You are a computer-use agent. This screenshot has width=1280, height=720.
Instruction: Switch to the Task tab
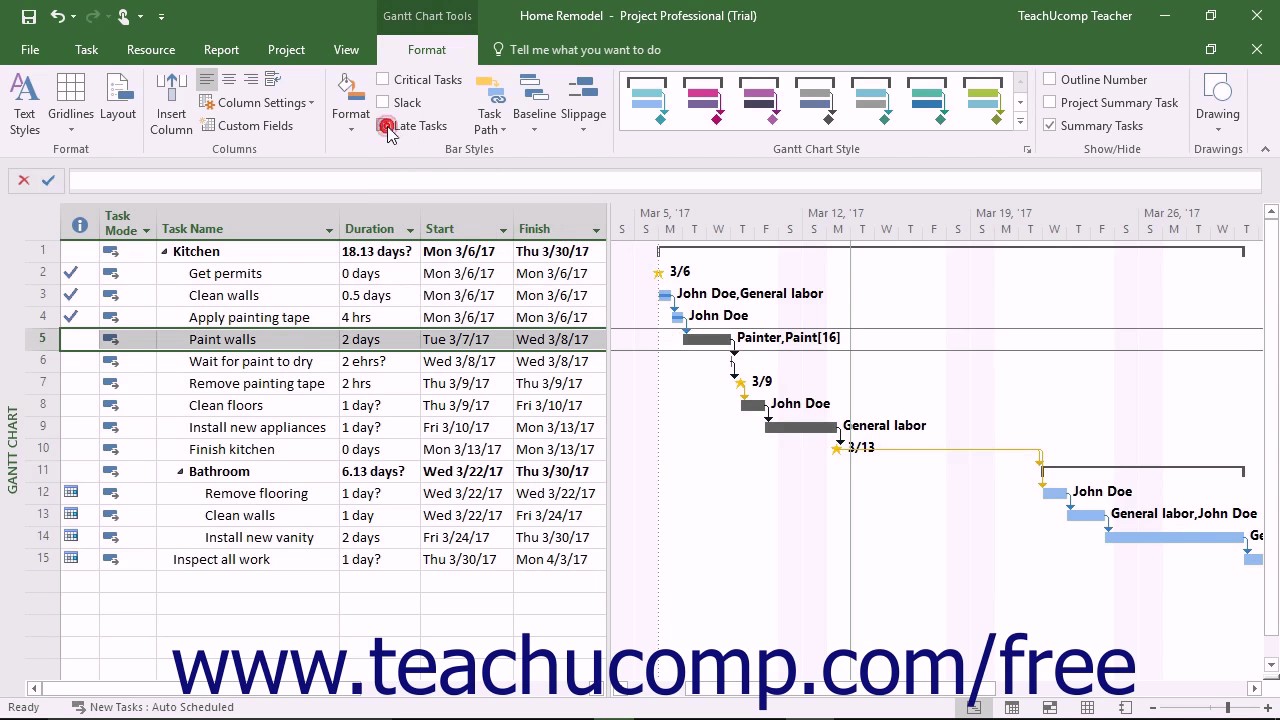[86, 50]
